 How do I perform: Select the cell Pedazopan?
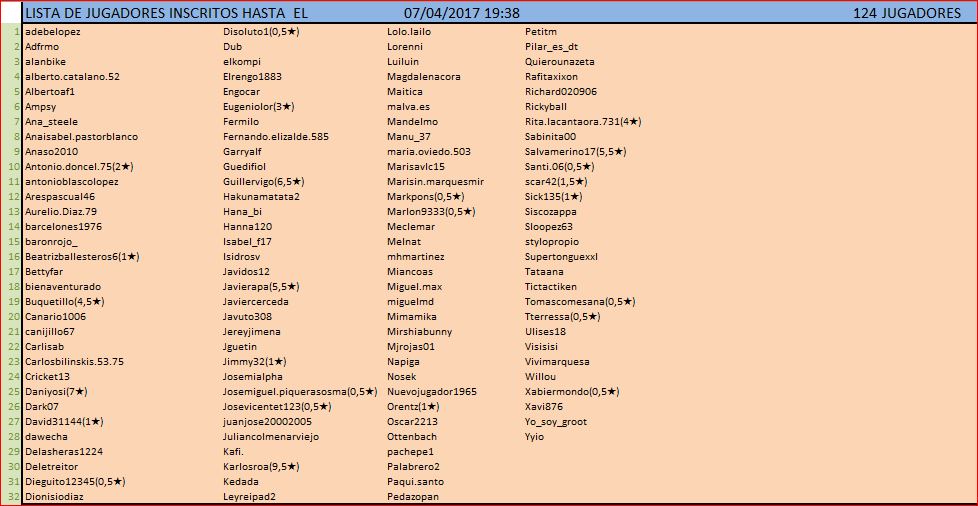pos(412,496)
